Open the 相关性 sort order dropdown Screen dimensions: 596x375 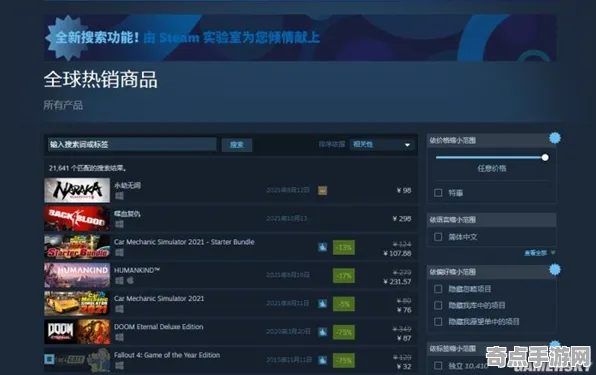(382, 144)
